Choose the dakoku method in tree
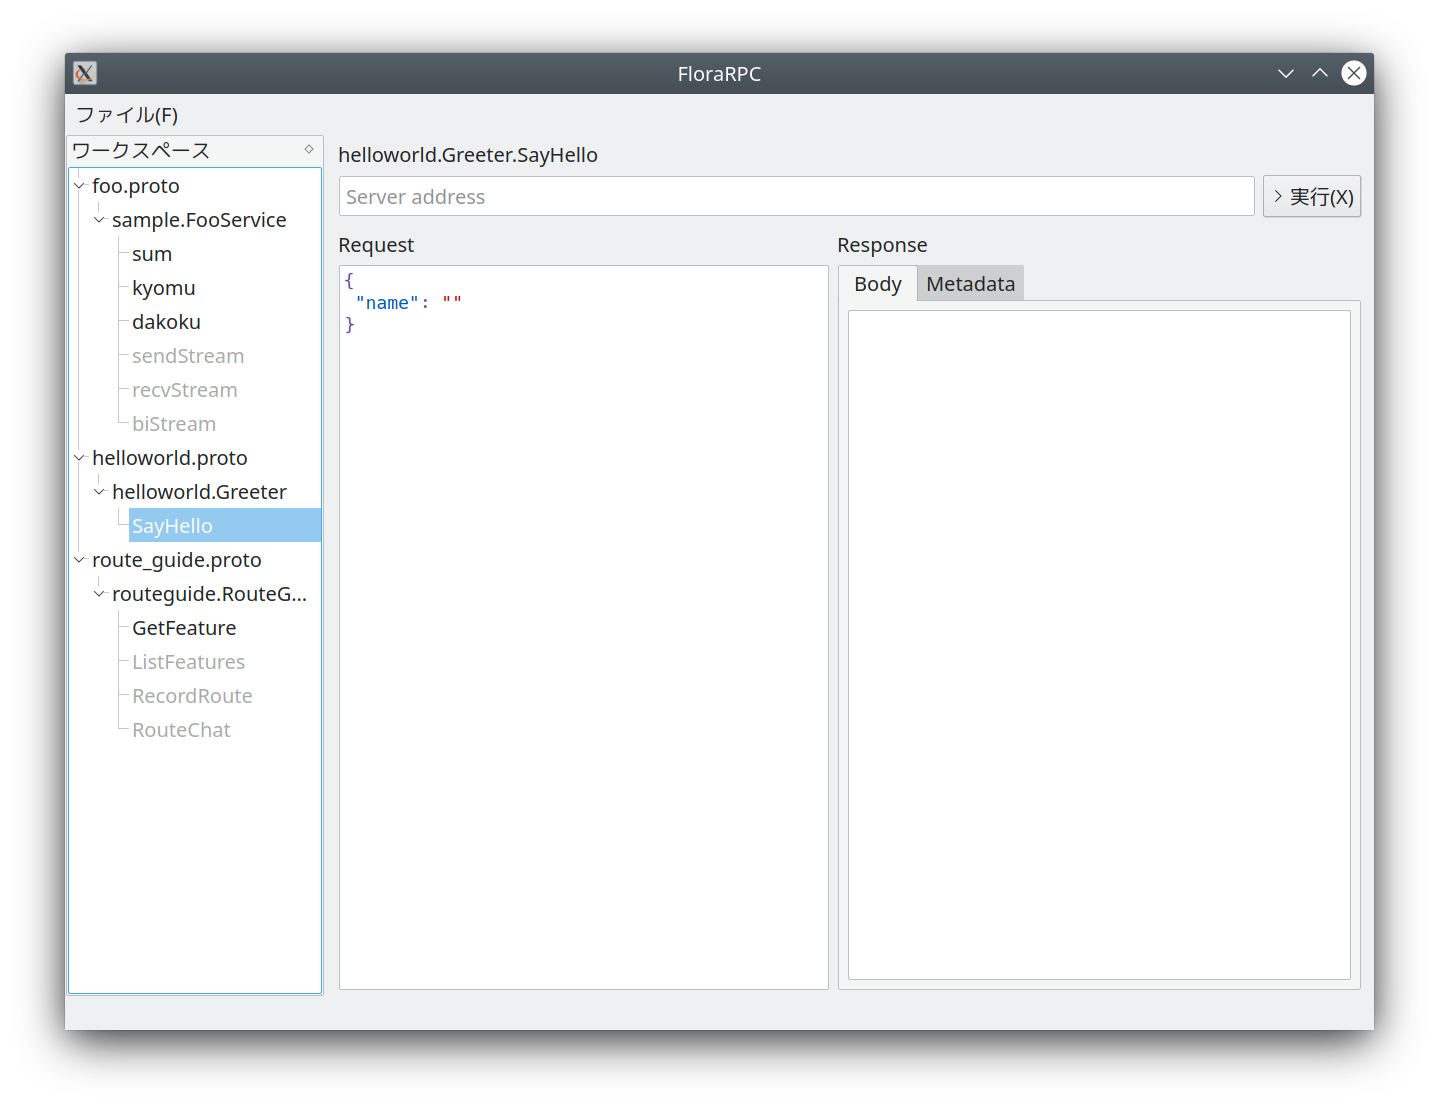Screen dimensions: 1439x1107 click(166, 322)
